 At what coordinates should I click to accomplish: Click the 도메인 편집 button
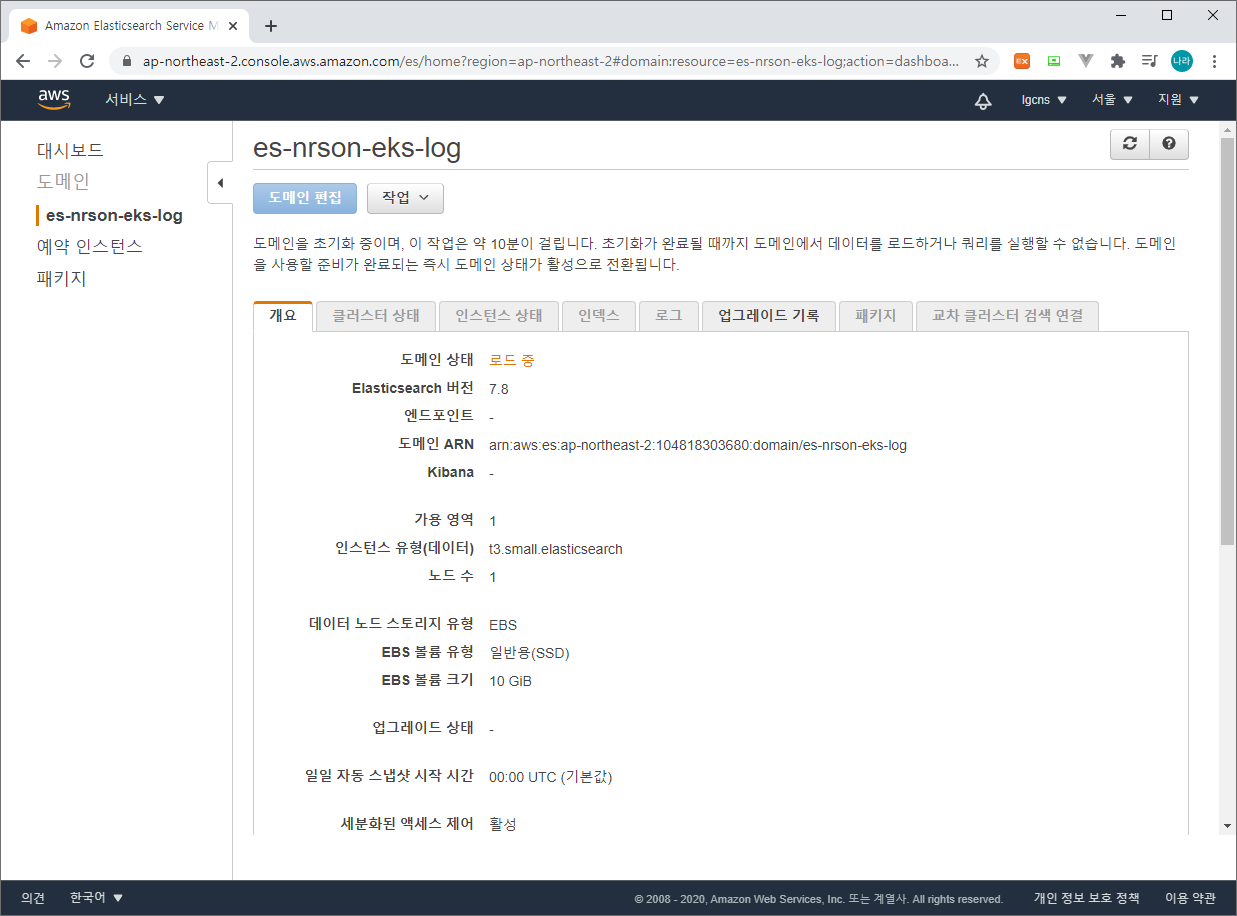coord(305,198)
